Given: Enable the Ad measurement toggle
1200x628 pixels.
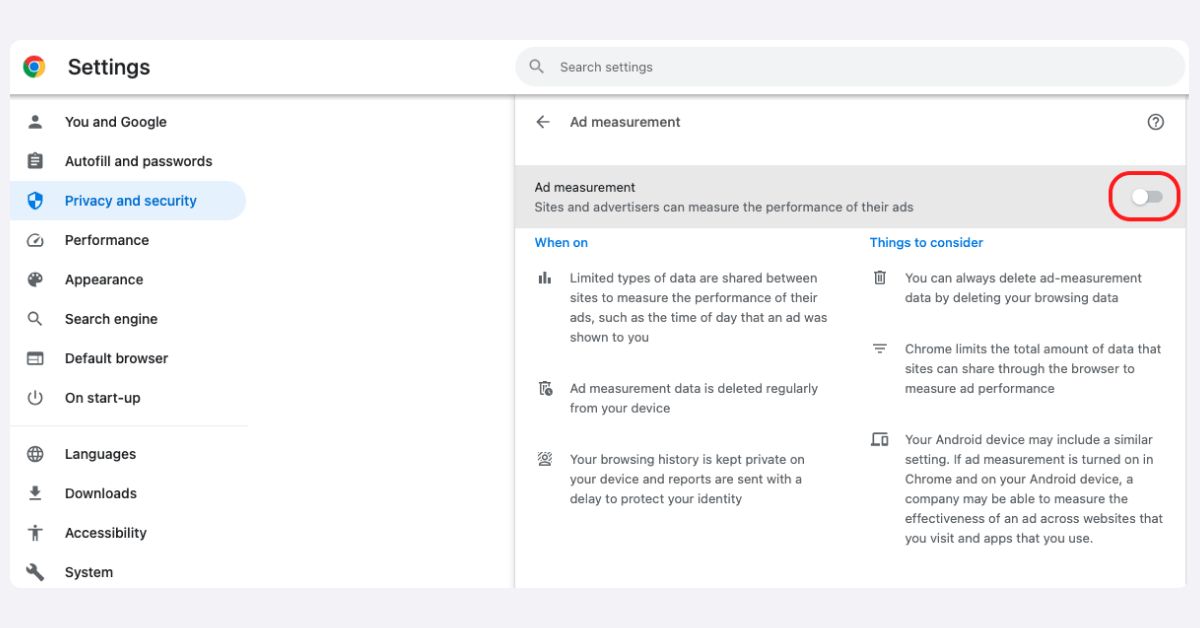Looking at the screenshot, I should (1144, 196).
